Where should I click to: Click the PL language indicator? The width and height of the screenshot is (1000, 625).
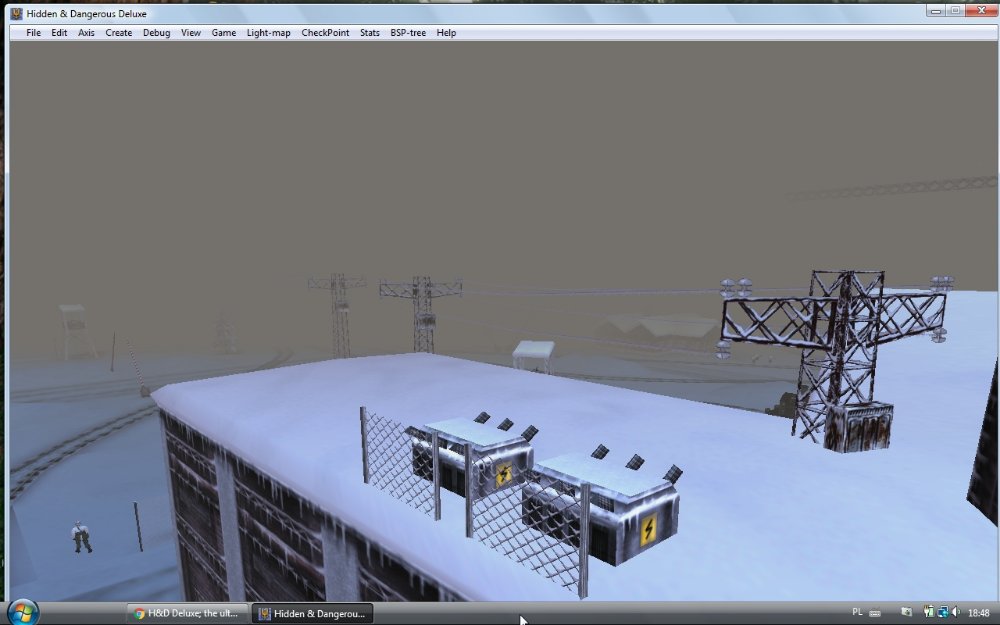(x=858, y=612)
